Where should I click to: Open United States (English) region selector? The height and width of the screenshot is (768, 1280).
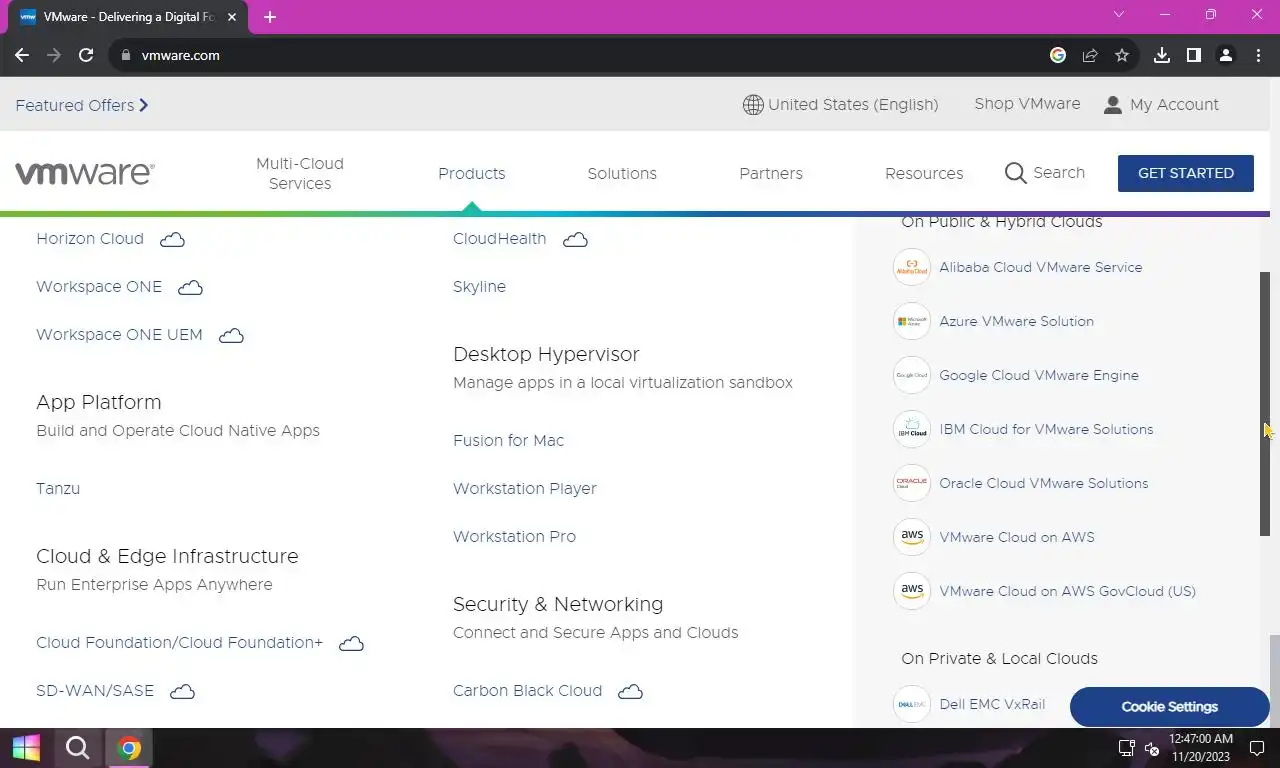[x=841, y=105]
